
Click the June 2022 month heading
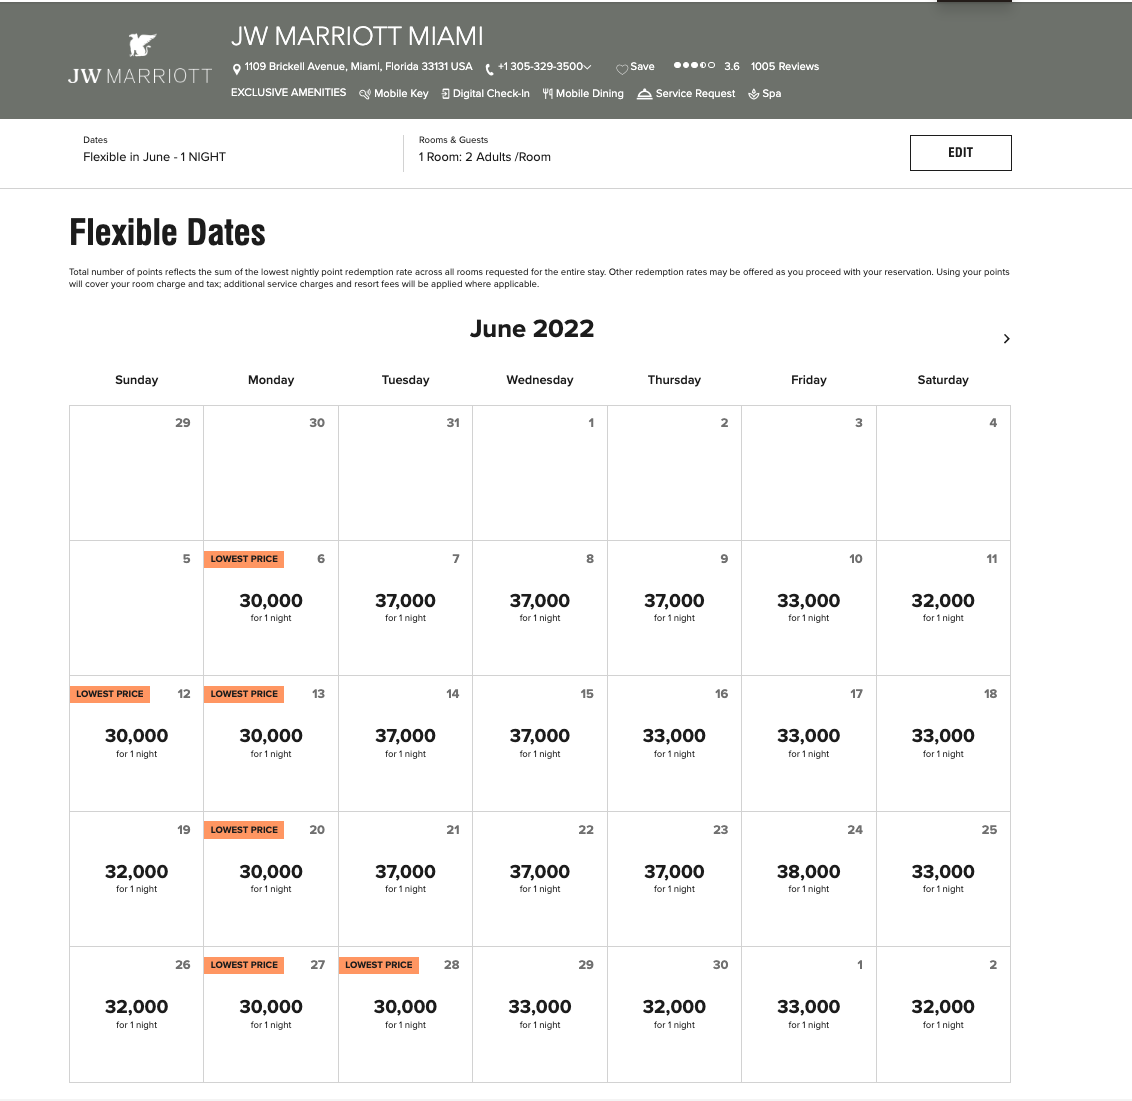click(x=532, y=328)
